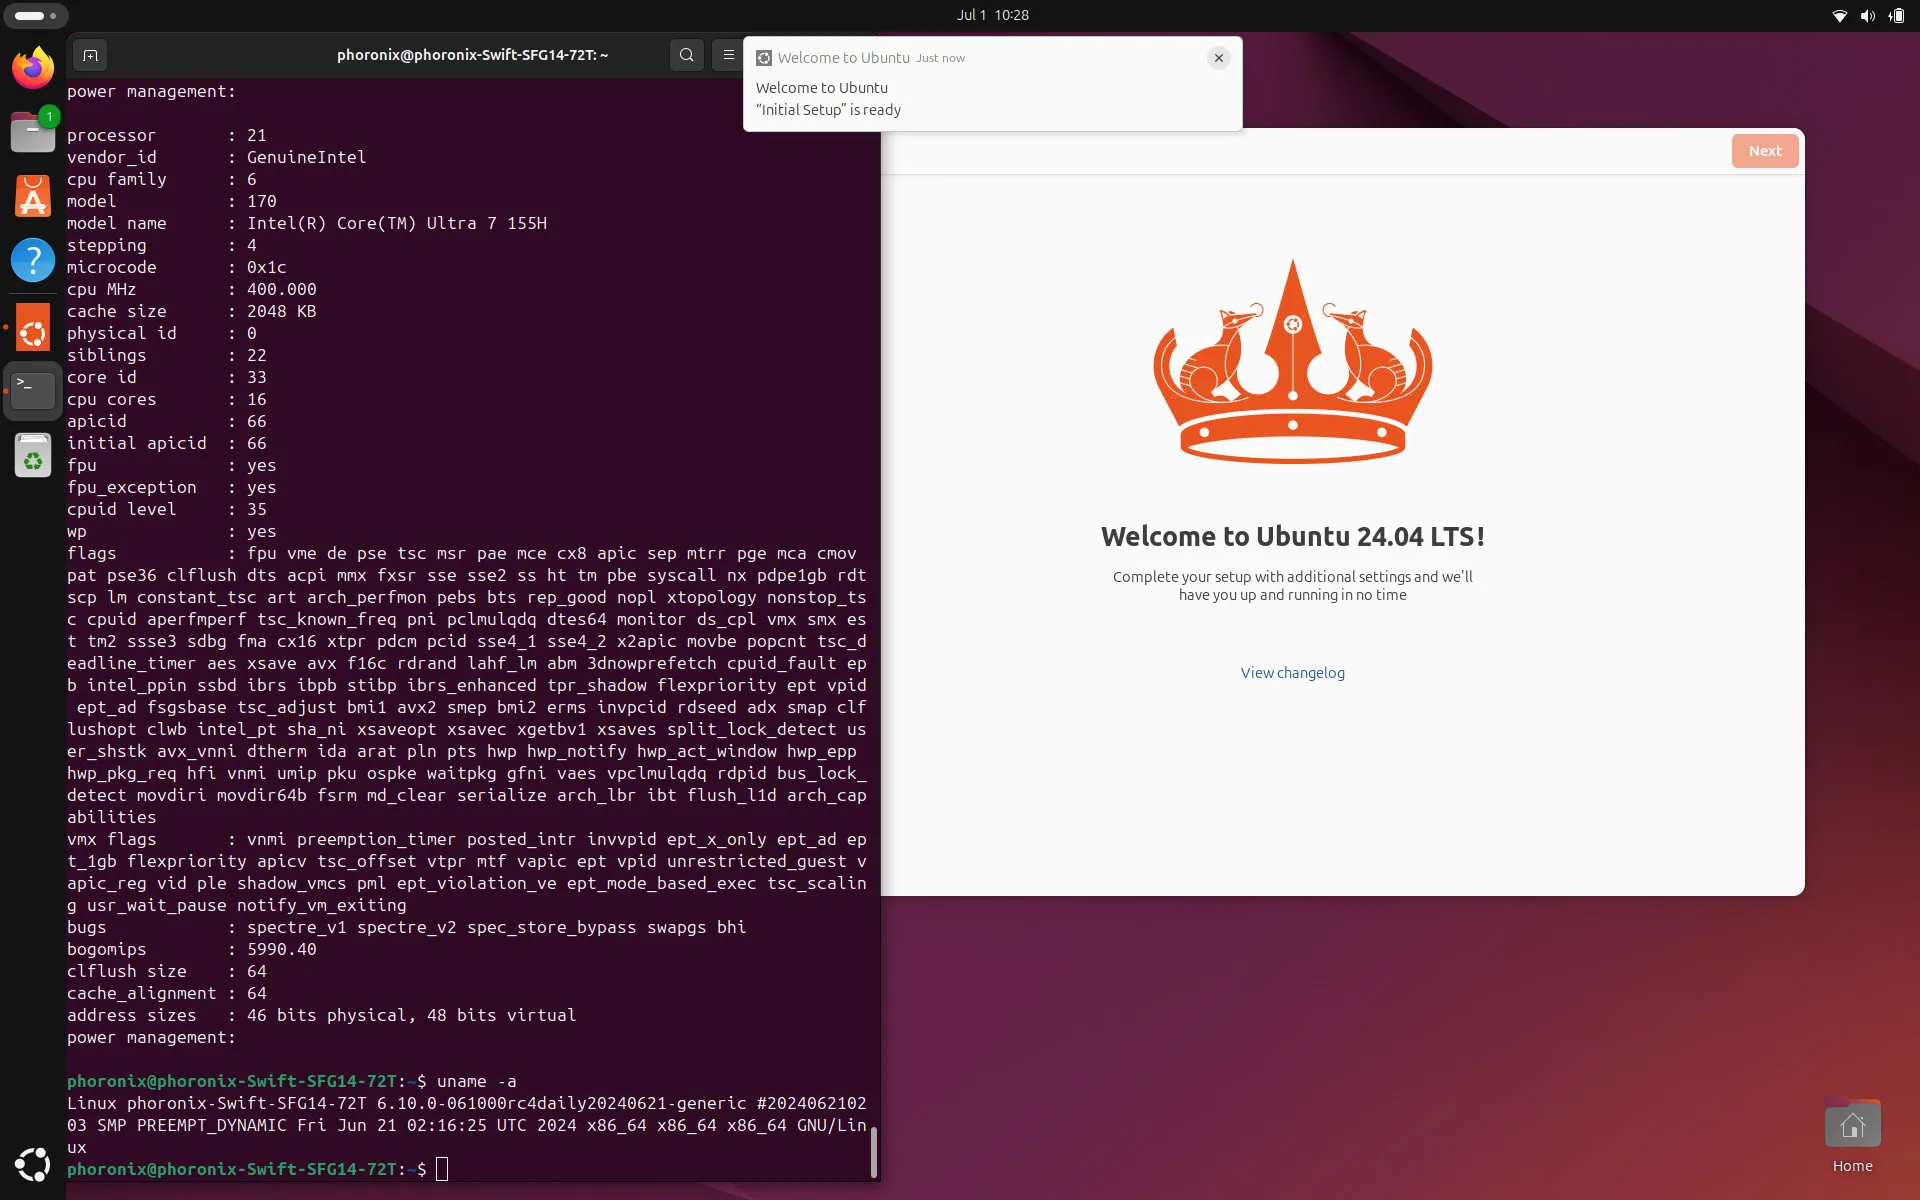
Task: Click the Wi-Fi status icon
Action: [x=1839, y=15]
